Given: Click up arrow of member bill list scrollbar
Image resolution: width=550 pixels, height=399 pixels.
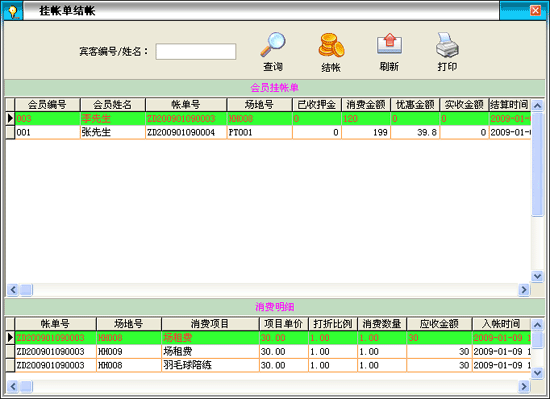Looking at the screenshot, I should click(537, 105).
